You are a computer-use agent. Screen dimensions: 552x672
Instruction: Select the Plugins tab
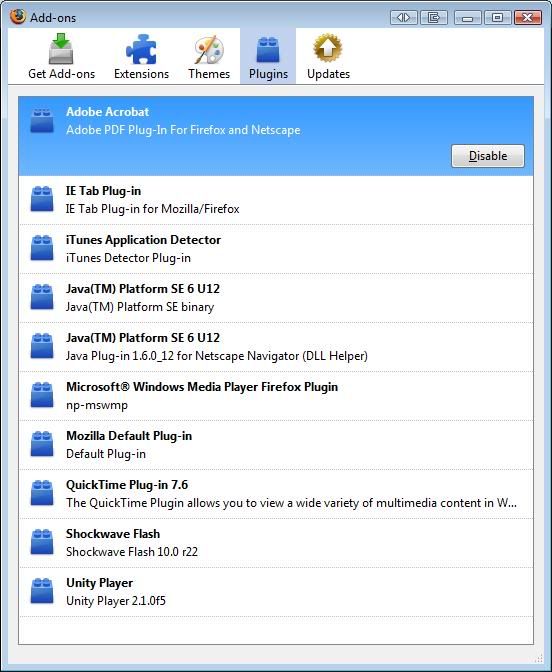268,56
